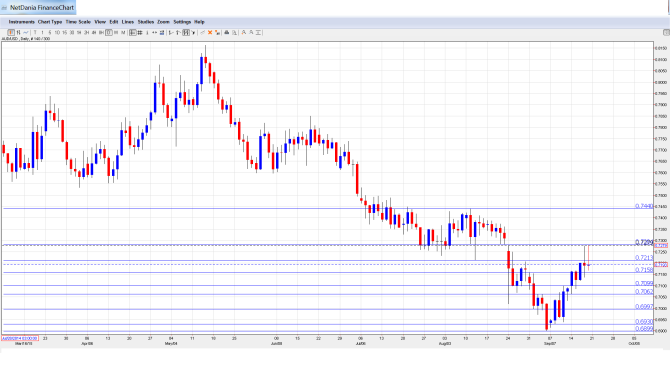The width and height of the screenshot is (670, 377).
Task: Switch to 5 minute time scale
Action: 50,32
